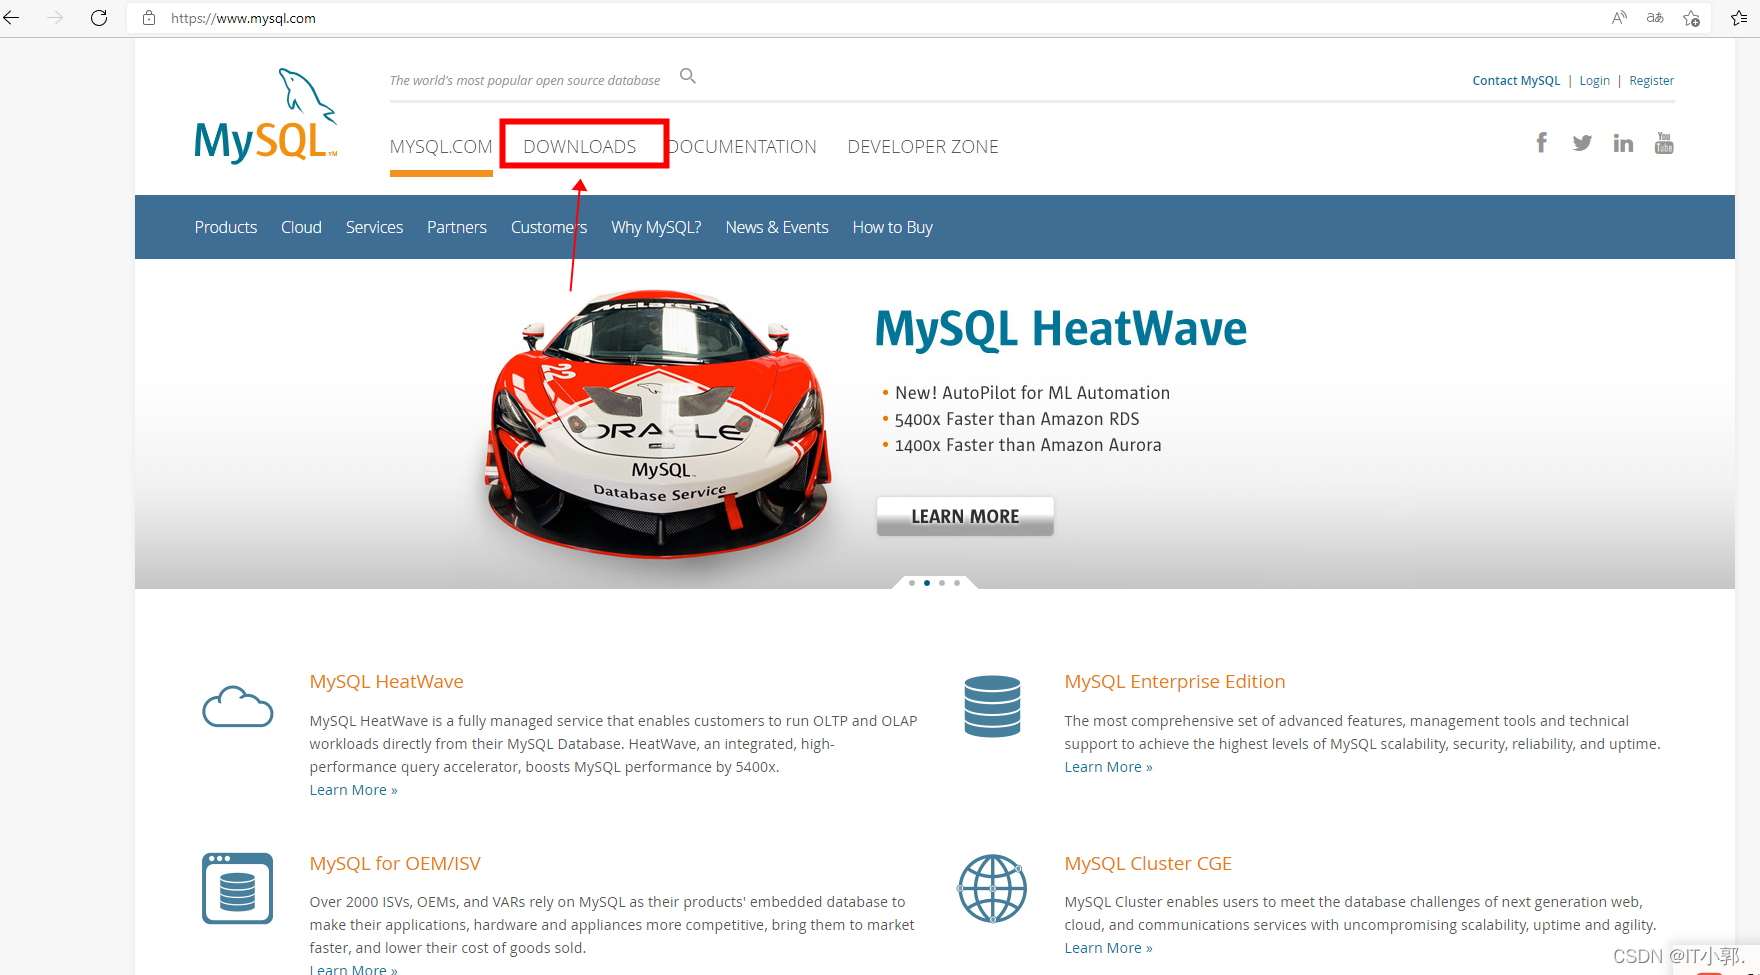Viewport: 1760px width, 975px height.
Task: Click Learn More under MySQL HeatWave
Action: pyautogui.click(x=353, y=790)
